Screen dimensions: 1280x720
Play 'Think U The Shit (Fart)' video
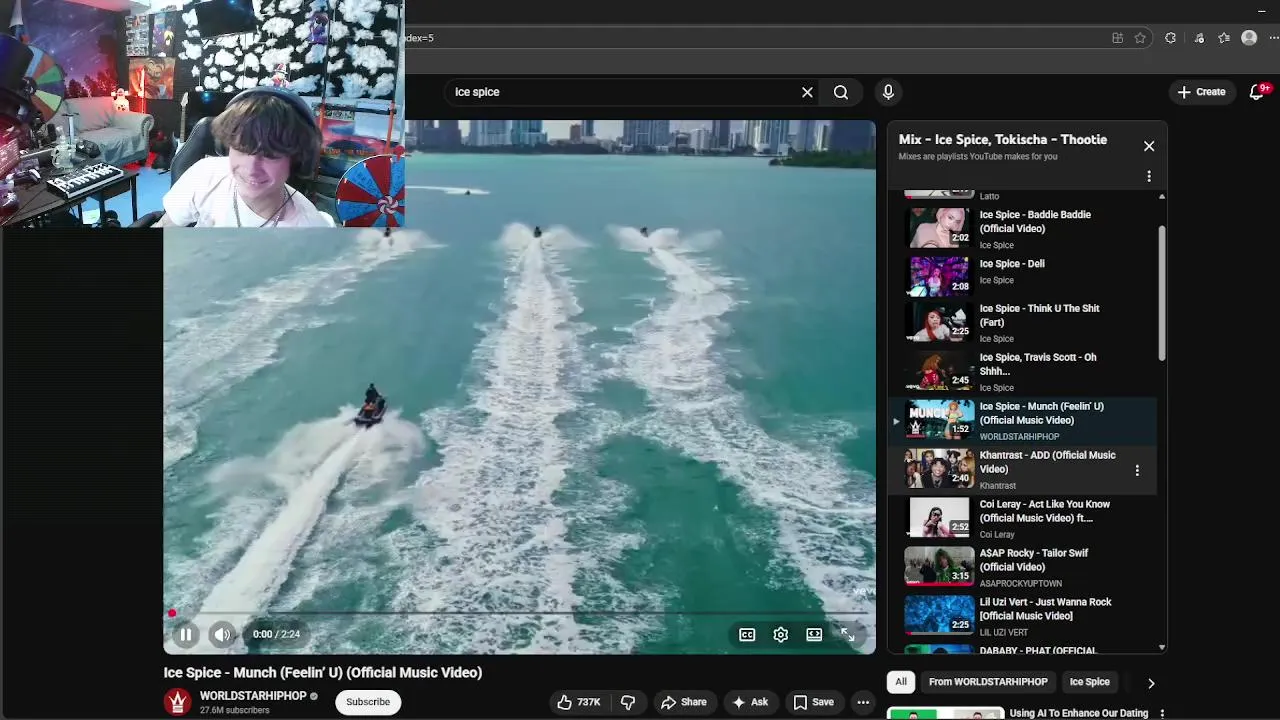1025,324
